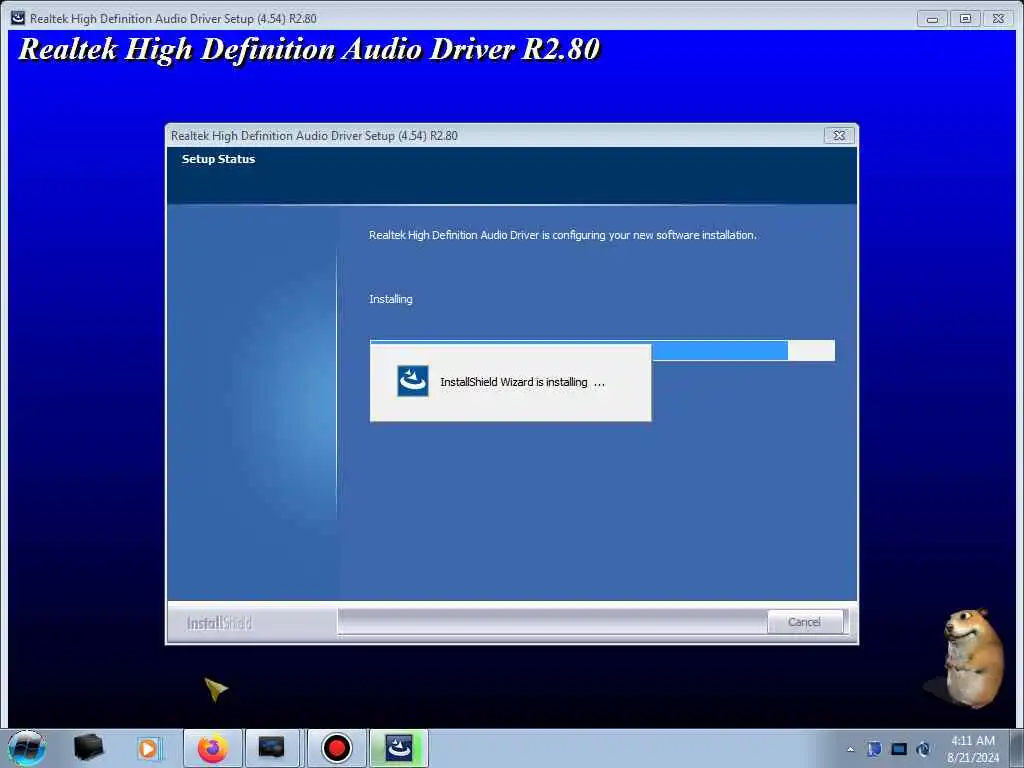The image size is (1024, 768).
Task: Cancel the Realtek driver installation
Action: click(805, 622)
